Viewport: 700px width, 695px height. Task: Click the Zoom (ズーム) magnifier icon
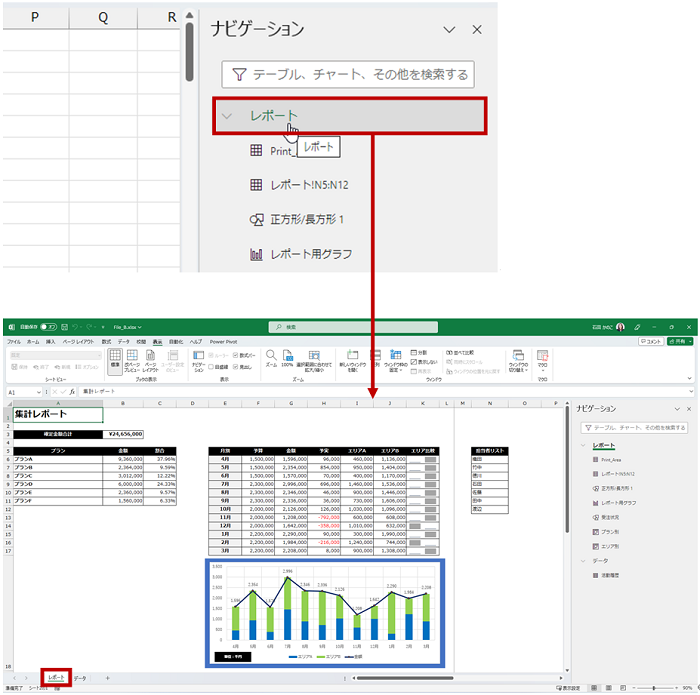tap(271, 357)
